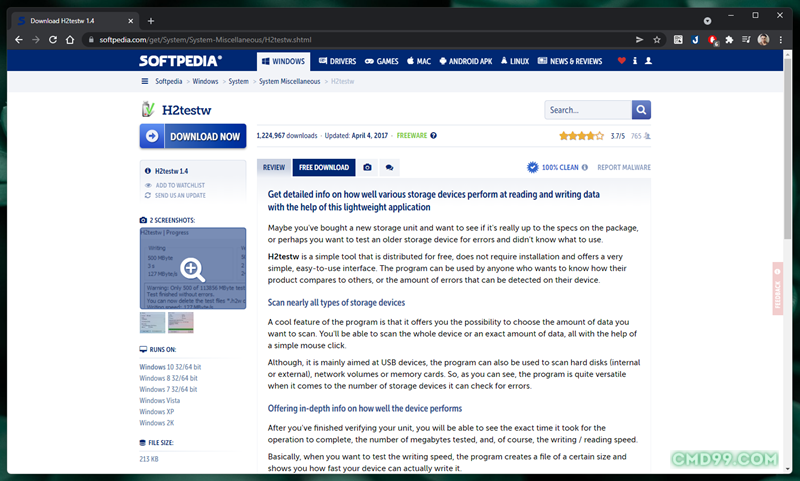Click the info icon beside 100% CLEAN
The image size is (800, 481).
point(585,167)
